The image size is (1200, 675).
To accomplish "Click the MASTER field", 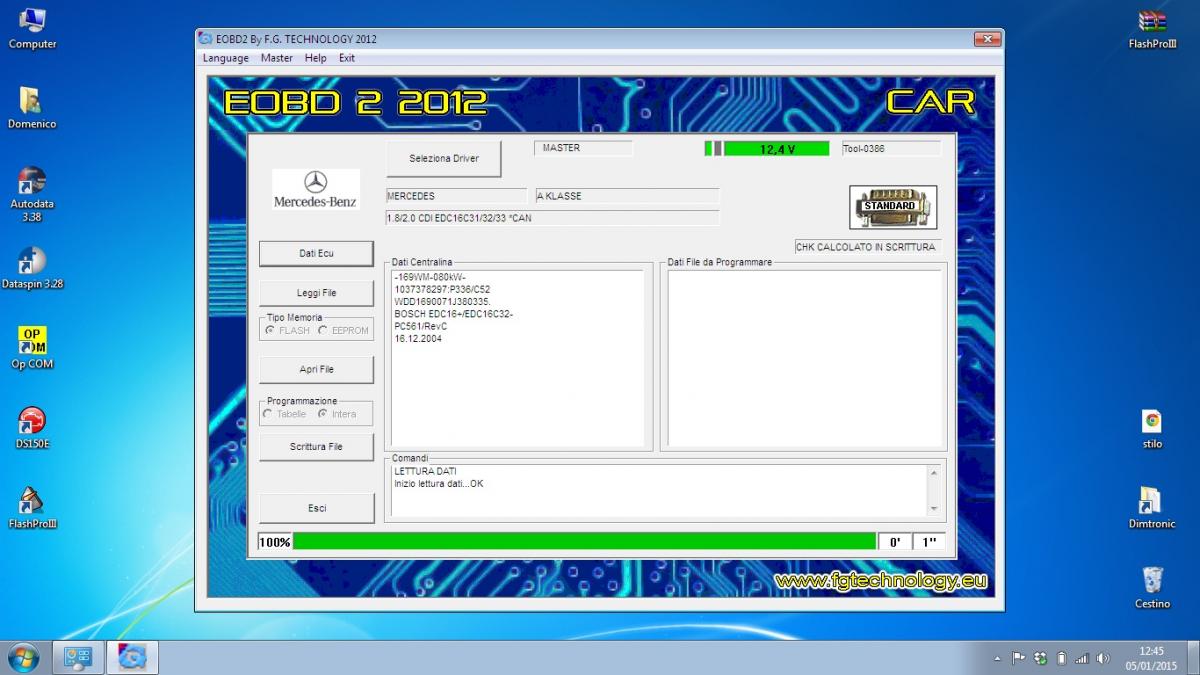I will pyautogui.click(x=584, y=148).
